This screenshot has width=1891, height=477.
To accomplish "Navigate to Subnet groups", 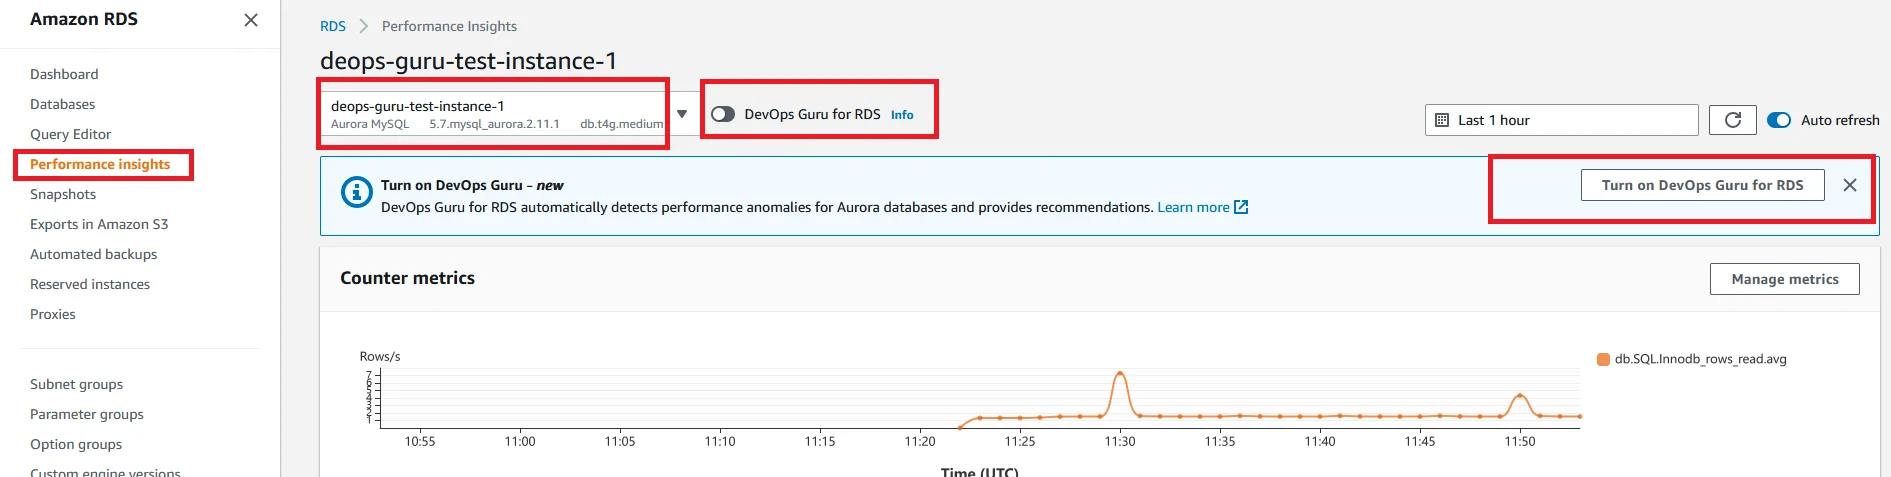I will [76, 384].
